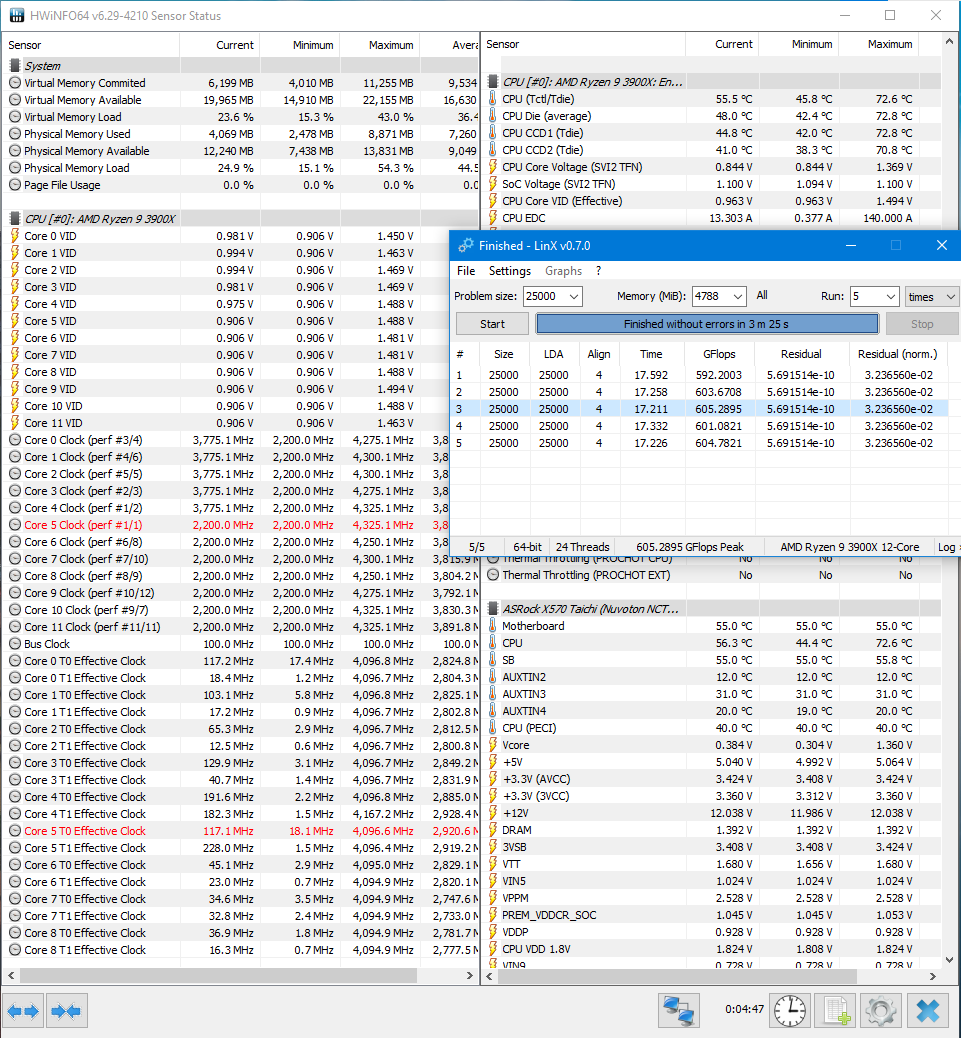This screenshot has width=961, height=1038.
Task: Open the Settings menu in LinX
Action: click(510, 271)
